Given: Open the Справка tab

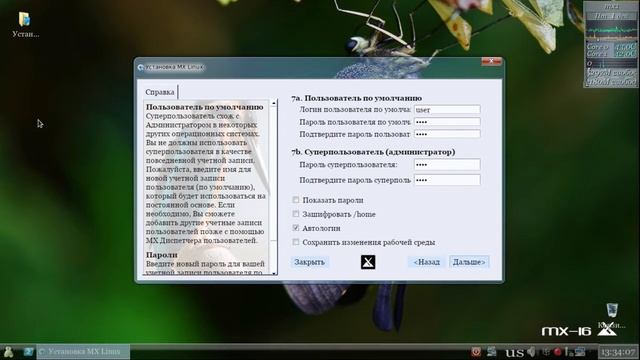Looking at the screenshot, I should pyautogui.click(x=160, y=92).
